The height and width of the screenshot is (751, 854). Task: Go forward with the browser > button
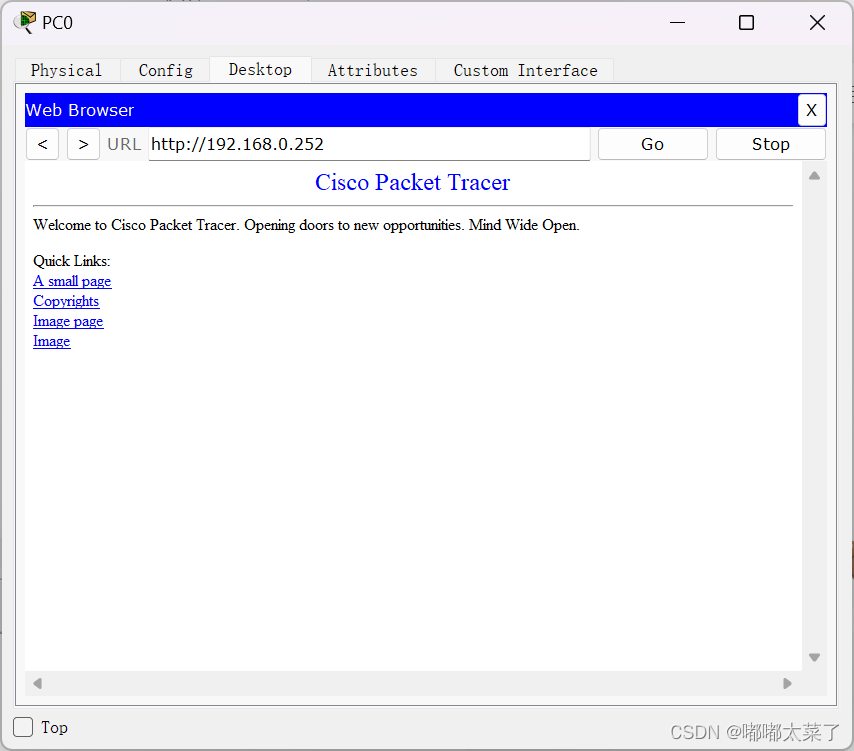tap(83, 144)
